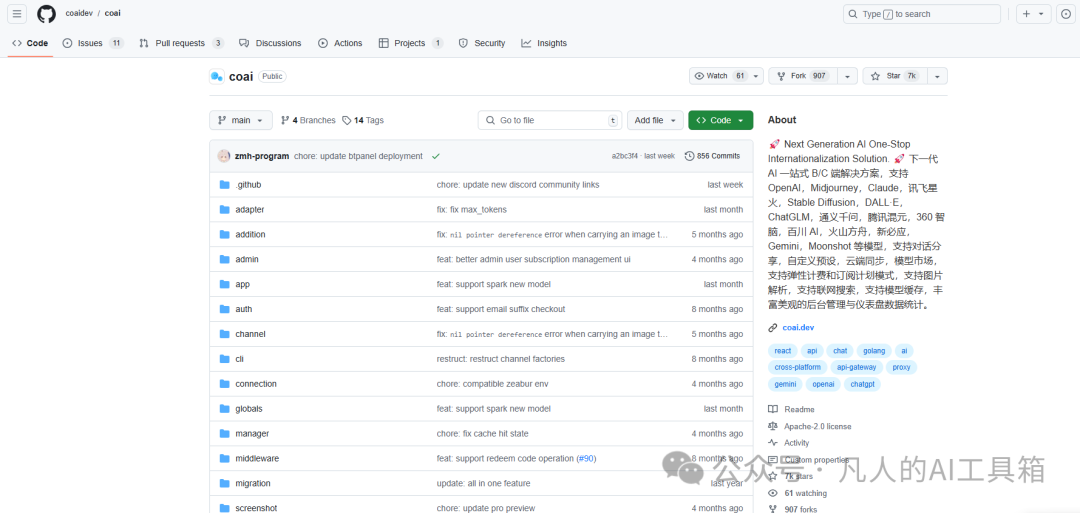
Task: Click the admin folder icon
Action: coord(224,259)
